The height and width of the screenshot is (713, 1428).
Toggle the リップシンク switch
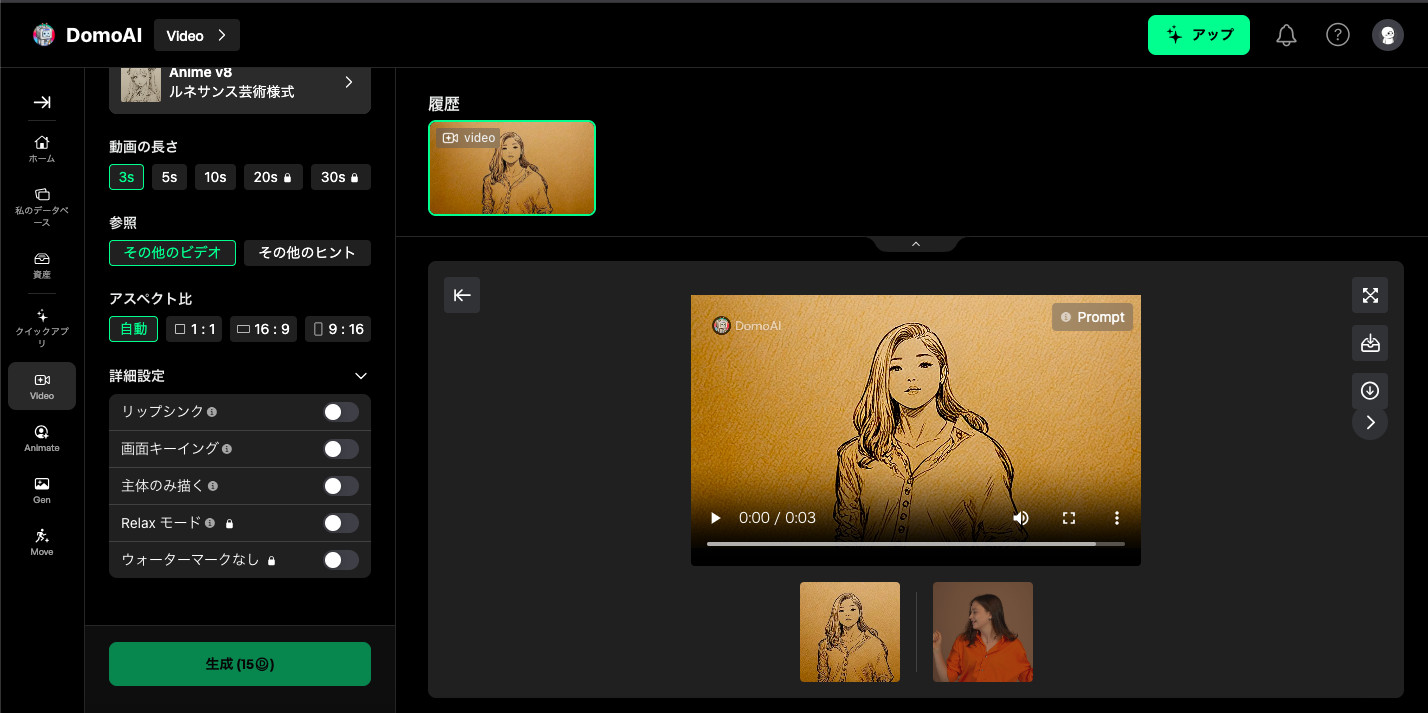point(341,412)
